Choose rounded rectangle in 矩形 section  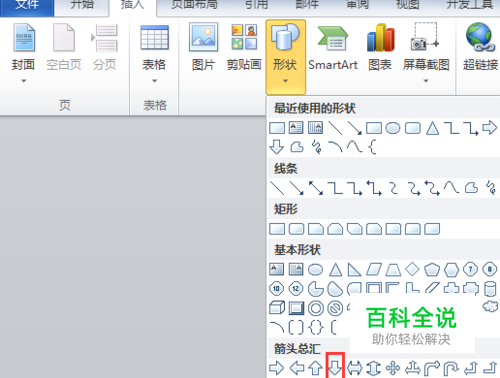click(x=296, y=229)
